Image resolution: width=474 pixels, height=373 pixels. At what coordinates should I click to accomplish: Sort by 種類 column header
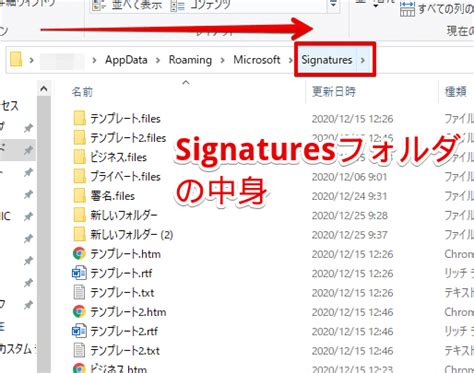click(456, 91)
